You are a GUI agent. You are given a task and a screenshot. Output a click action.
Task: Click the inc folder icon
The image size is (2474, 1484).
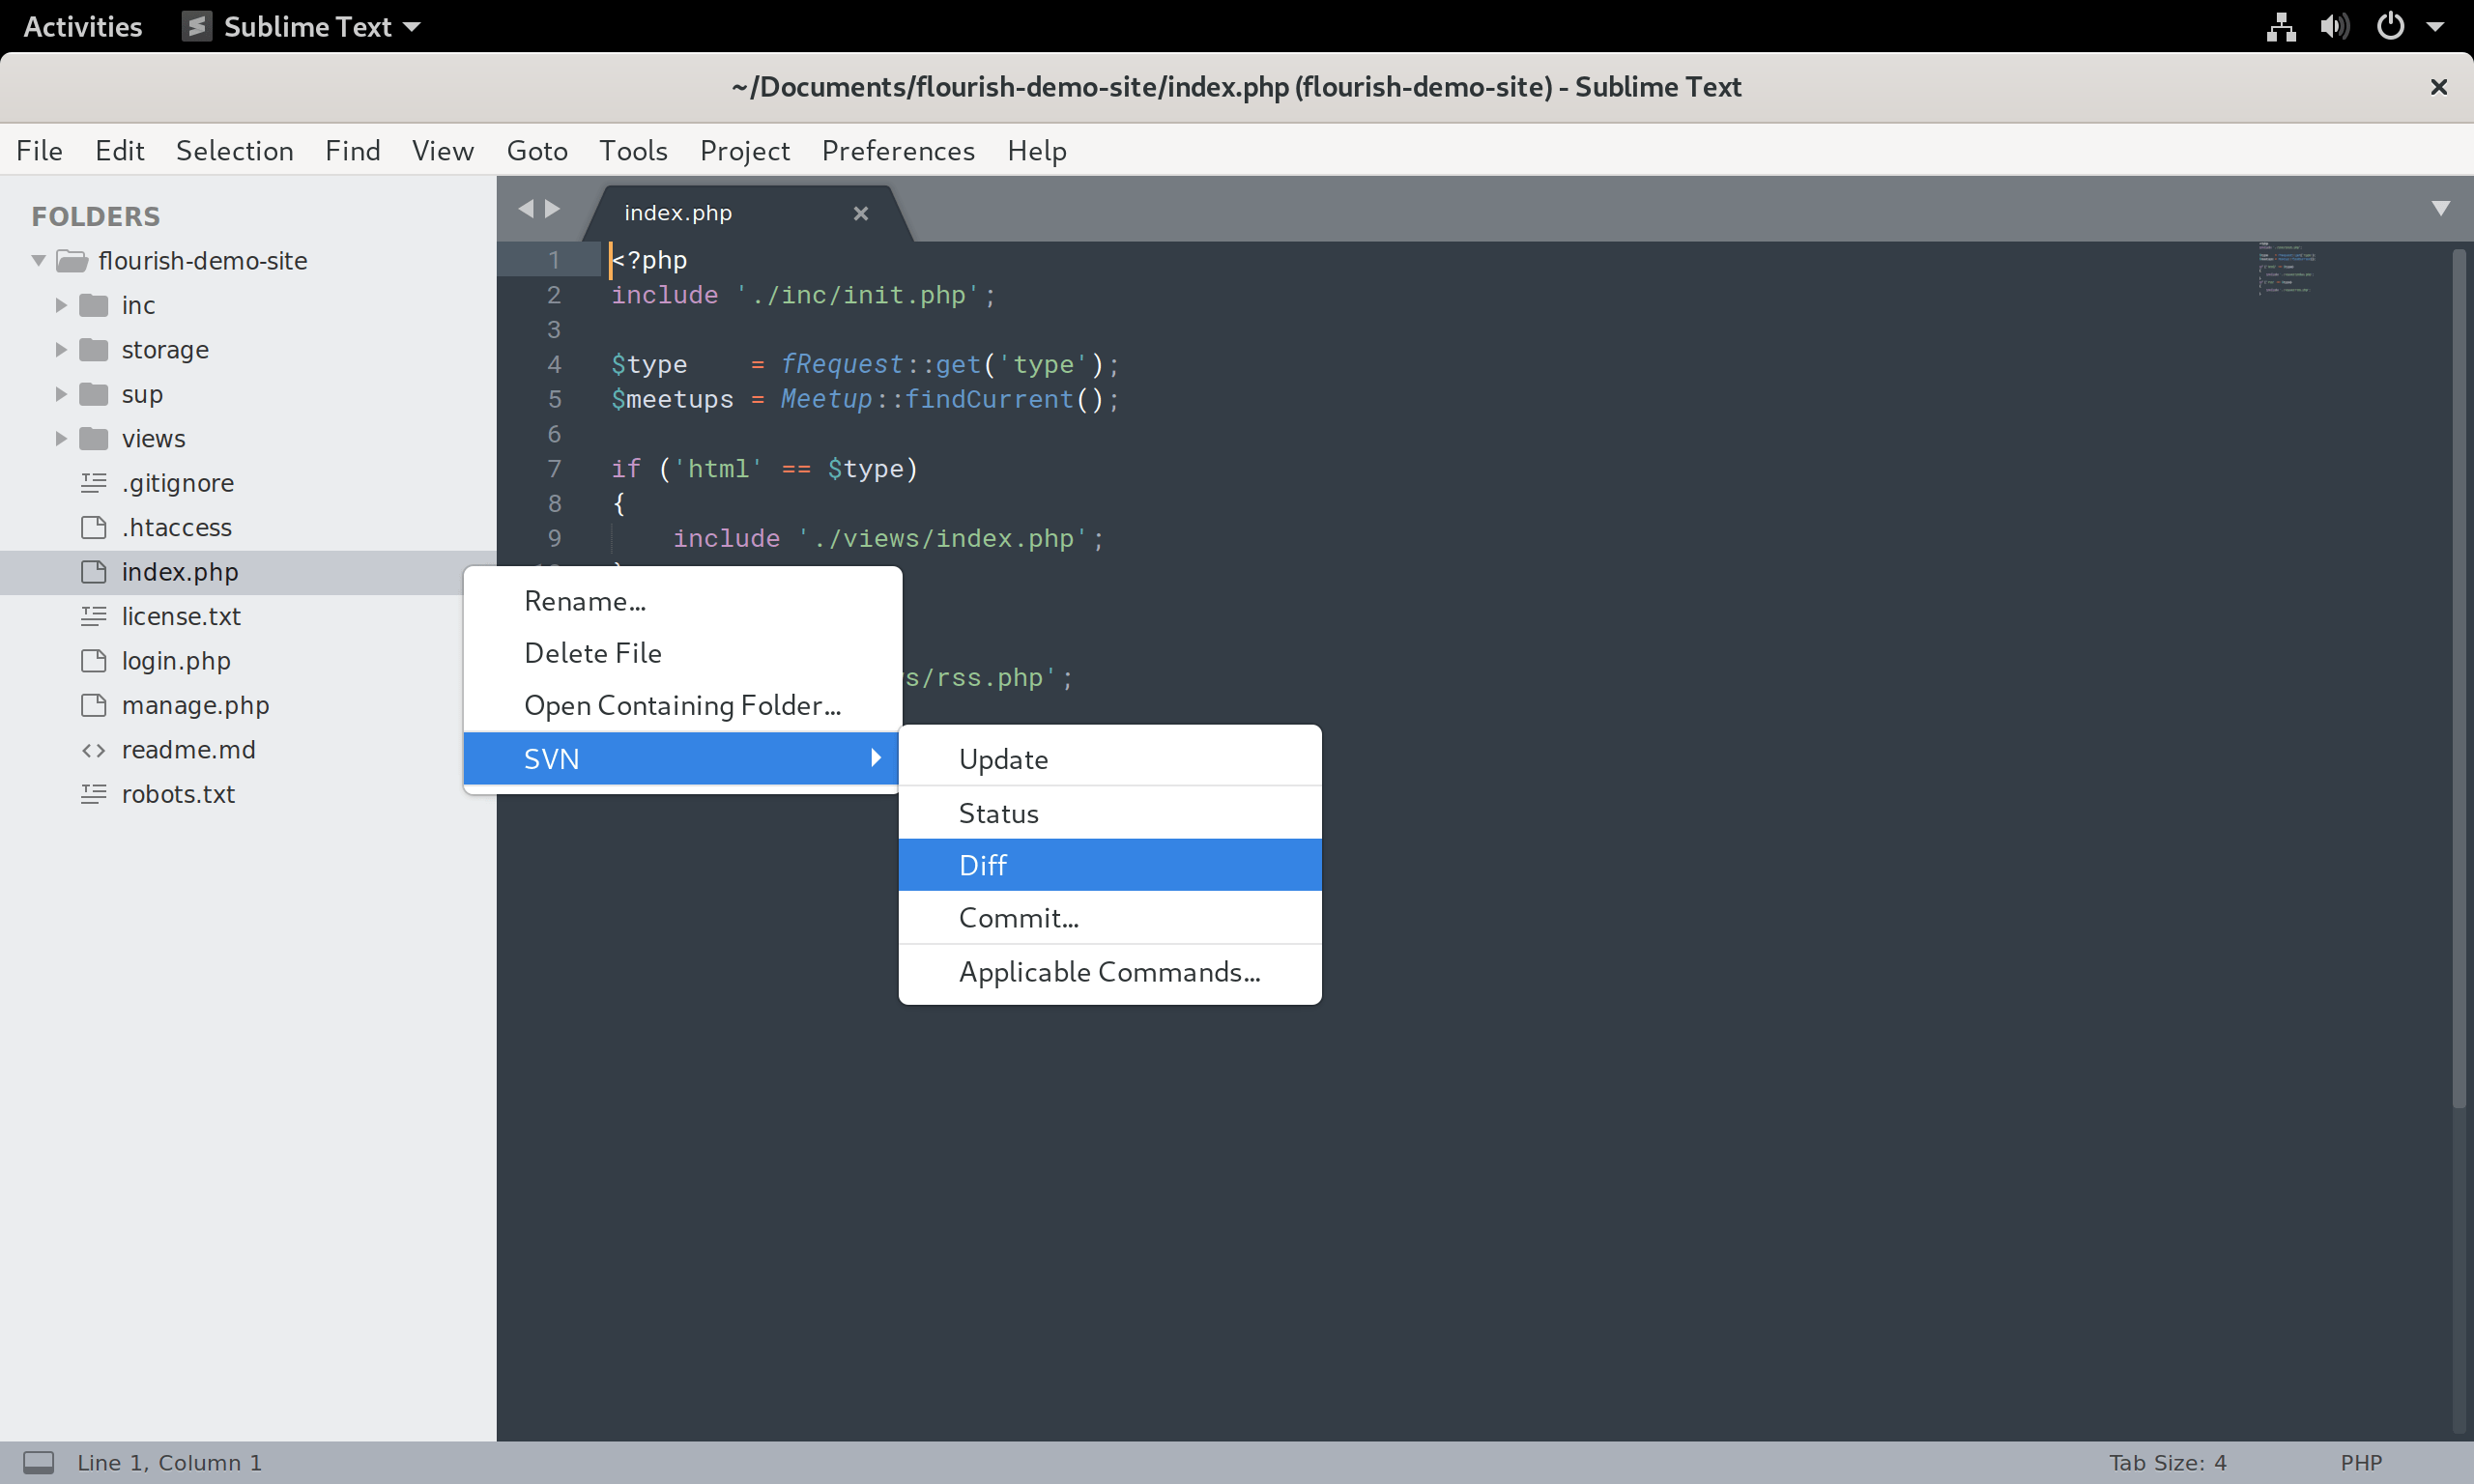[x=93, y=305]
